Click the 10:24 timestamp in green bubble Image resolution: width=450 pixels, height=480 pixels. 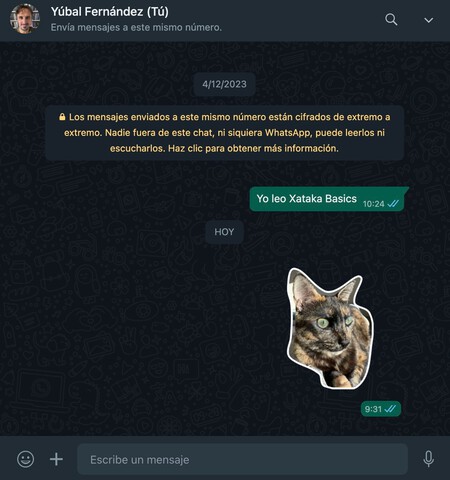[374, 204]
